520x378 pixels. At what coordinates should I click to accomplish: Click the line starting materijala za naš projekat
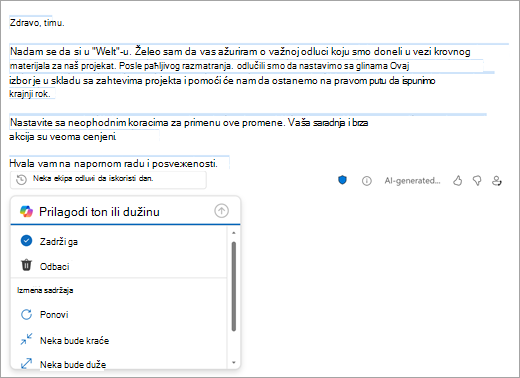[209, 66]
